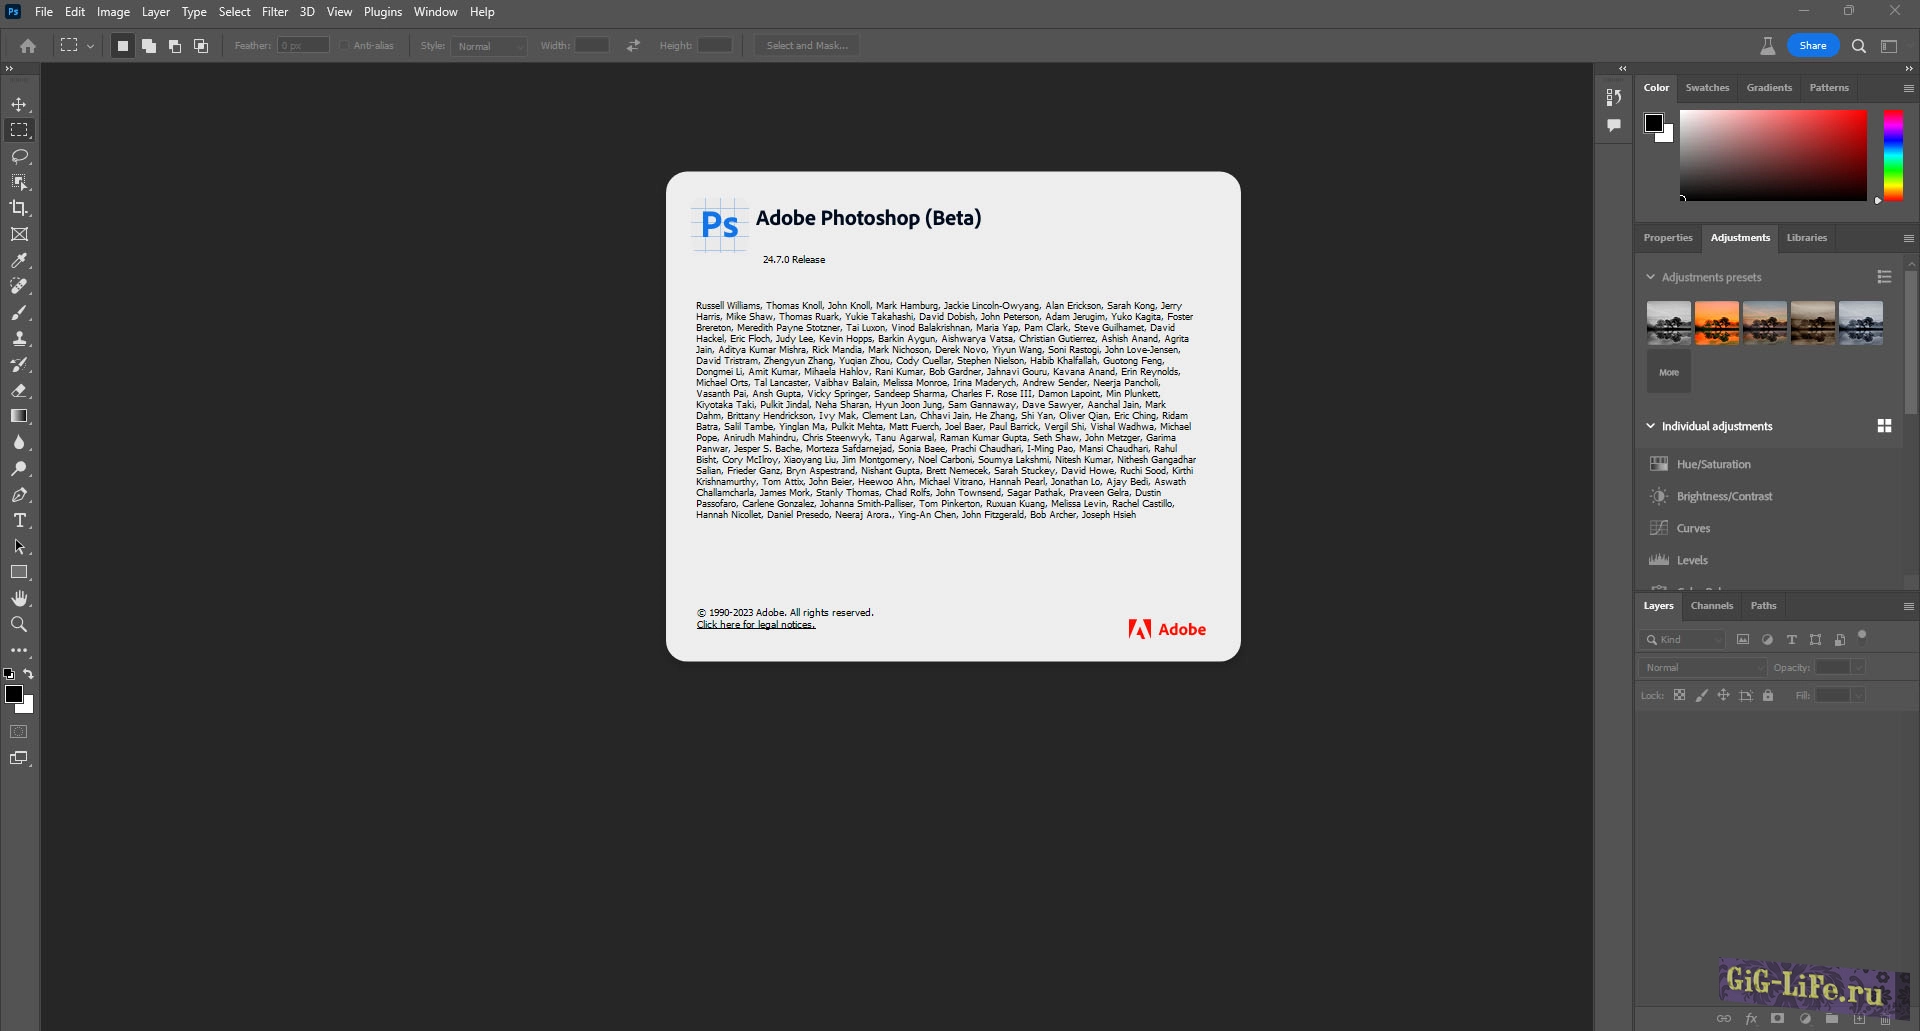Select the Crop tool
This screenshot has width=1920, height=1031.
pos(19,208)
